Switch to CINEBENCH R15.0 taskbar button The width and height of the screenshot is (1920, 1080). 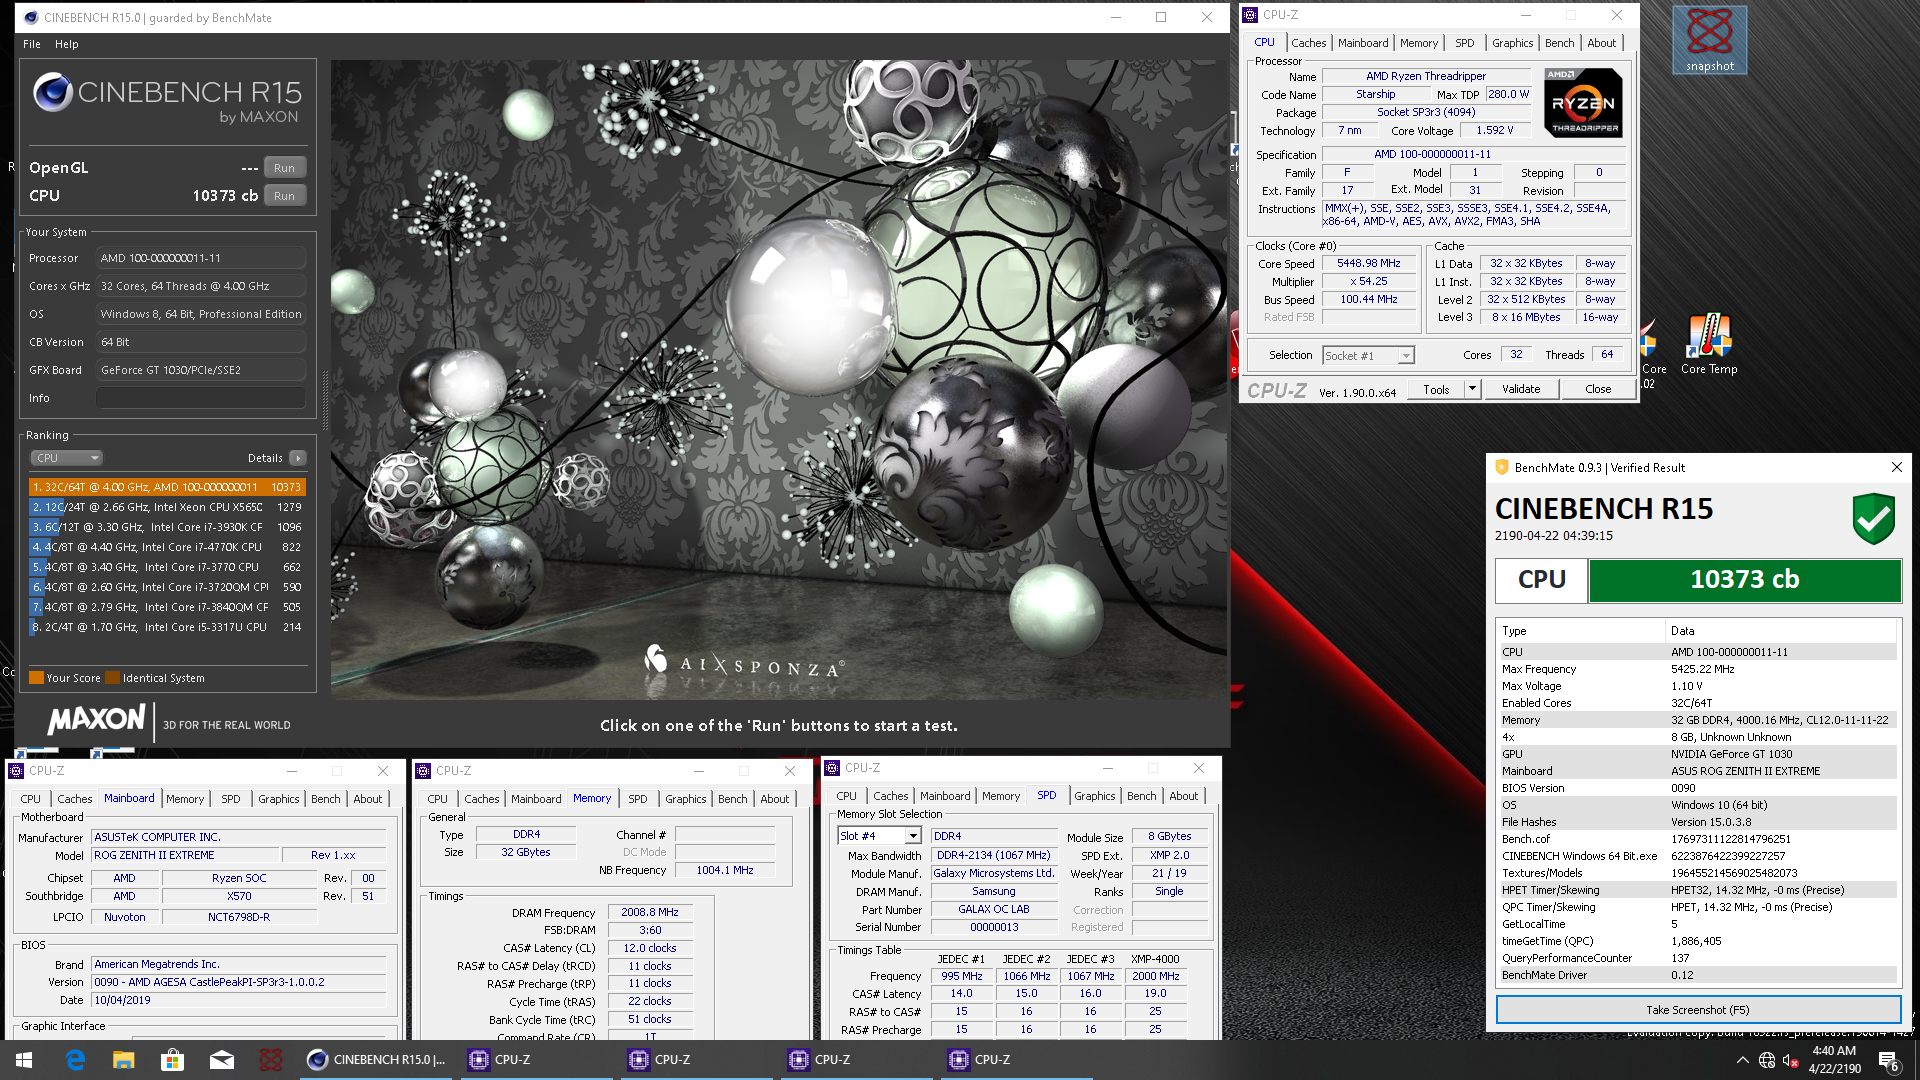(378, 1060)
